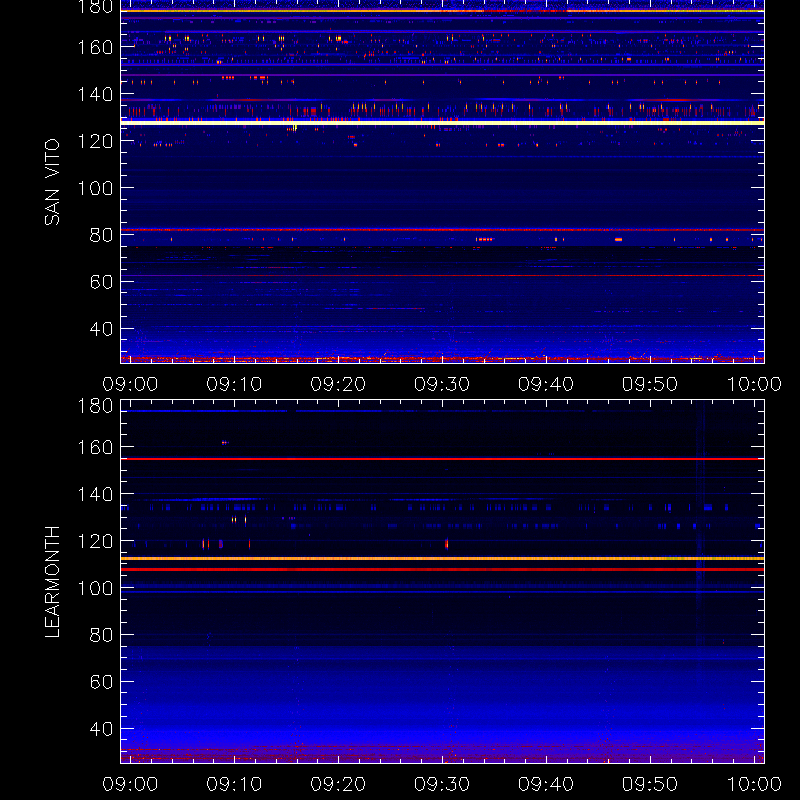Click 10:00 time label below San Vito plot
The height and width of the screenshot is (800, 800).
[754, 384]
